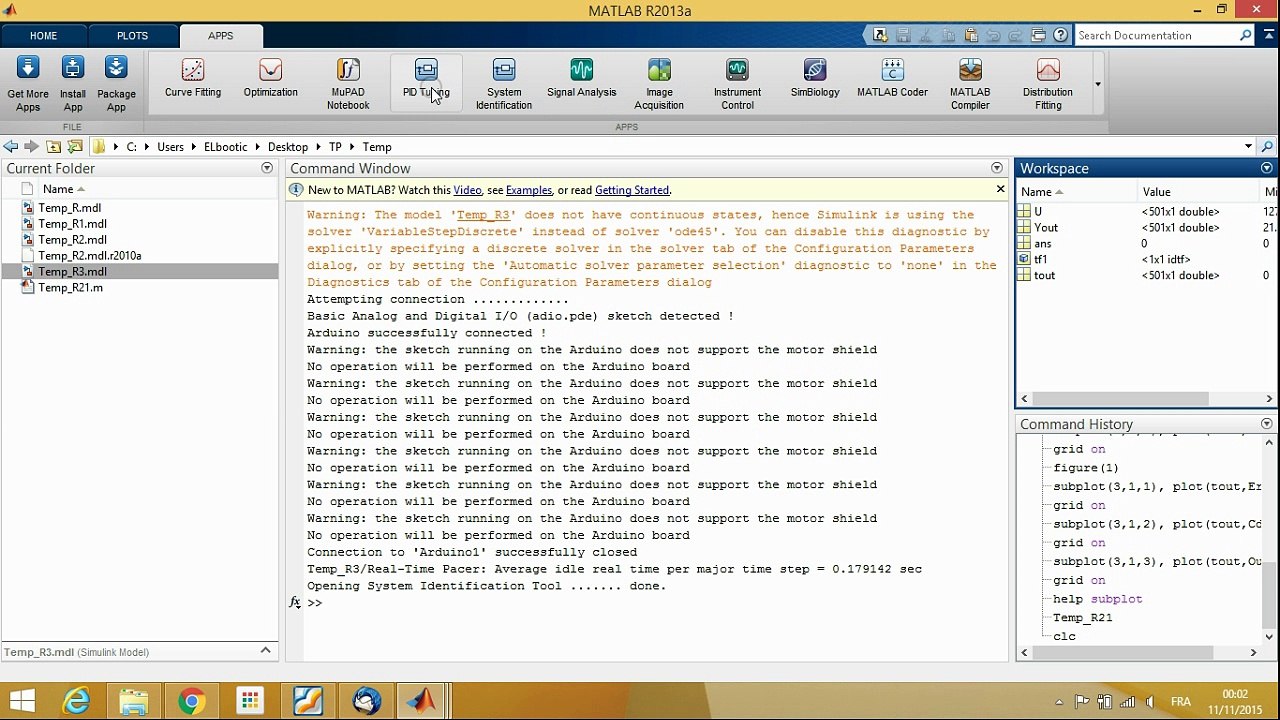Click the Cut icon in quick access toolbar
Viewport: 1280px width, 720px height.
point(925,35)
